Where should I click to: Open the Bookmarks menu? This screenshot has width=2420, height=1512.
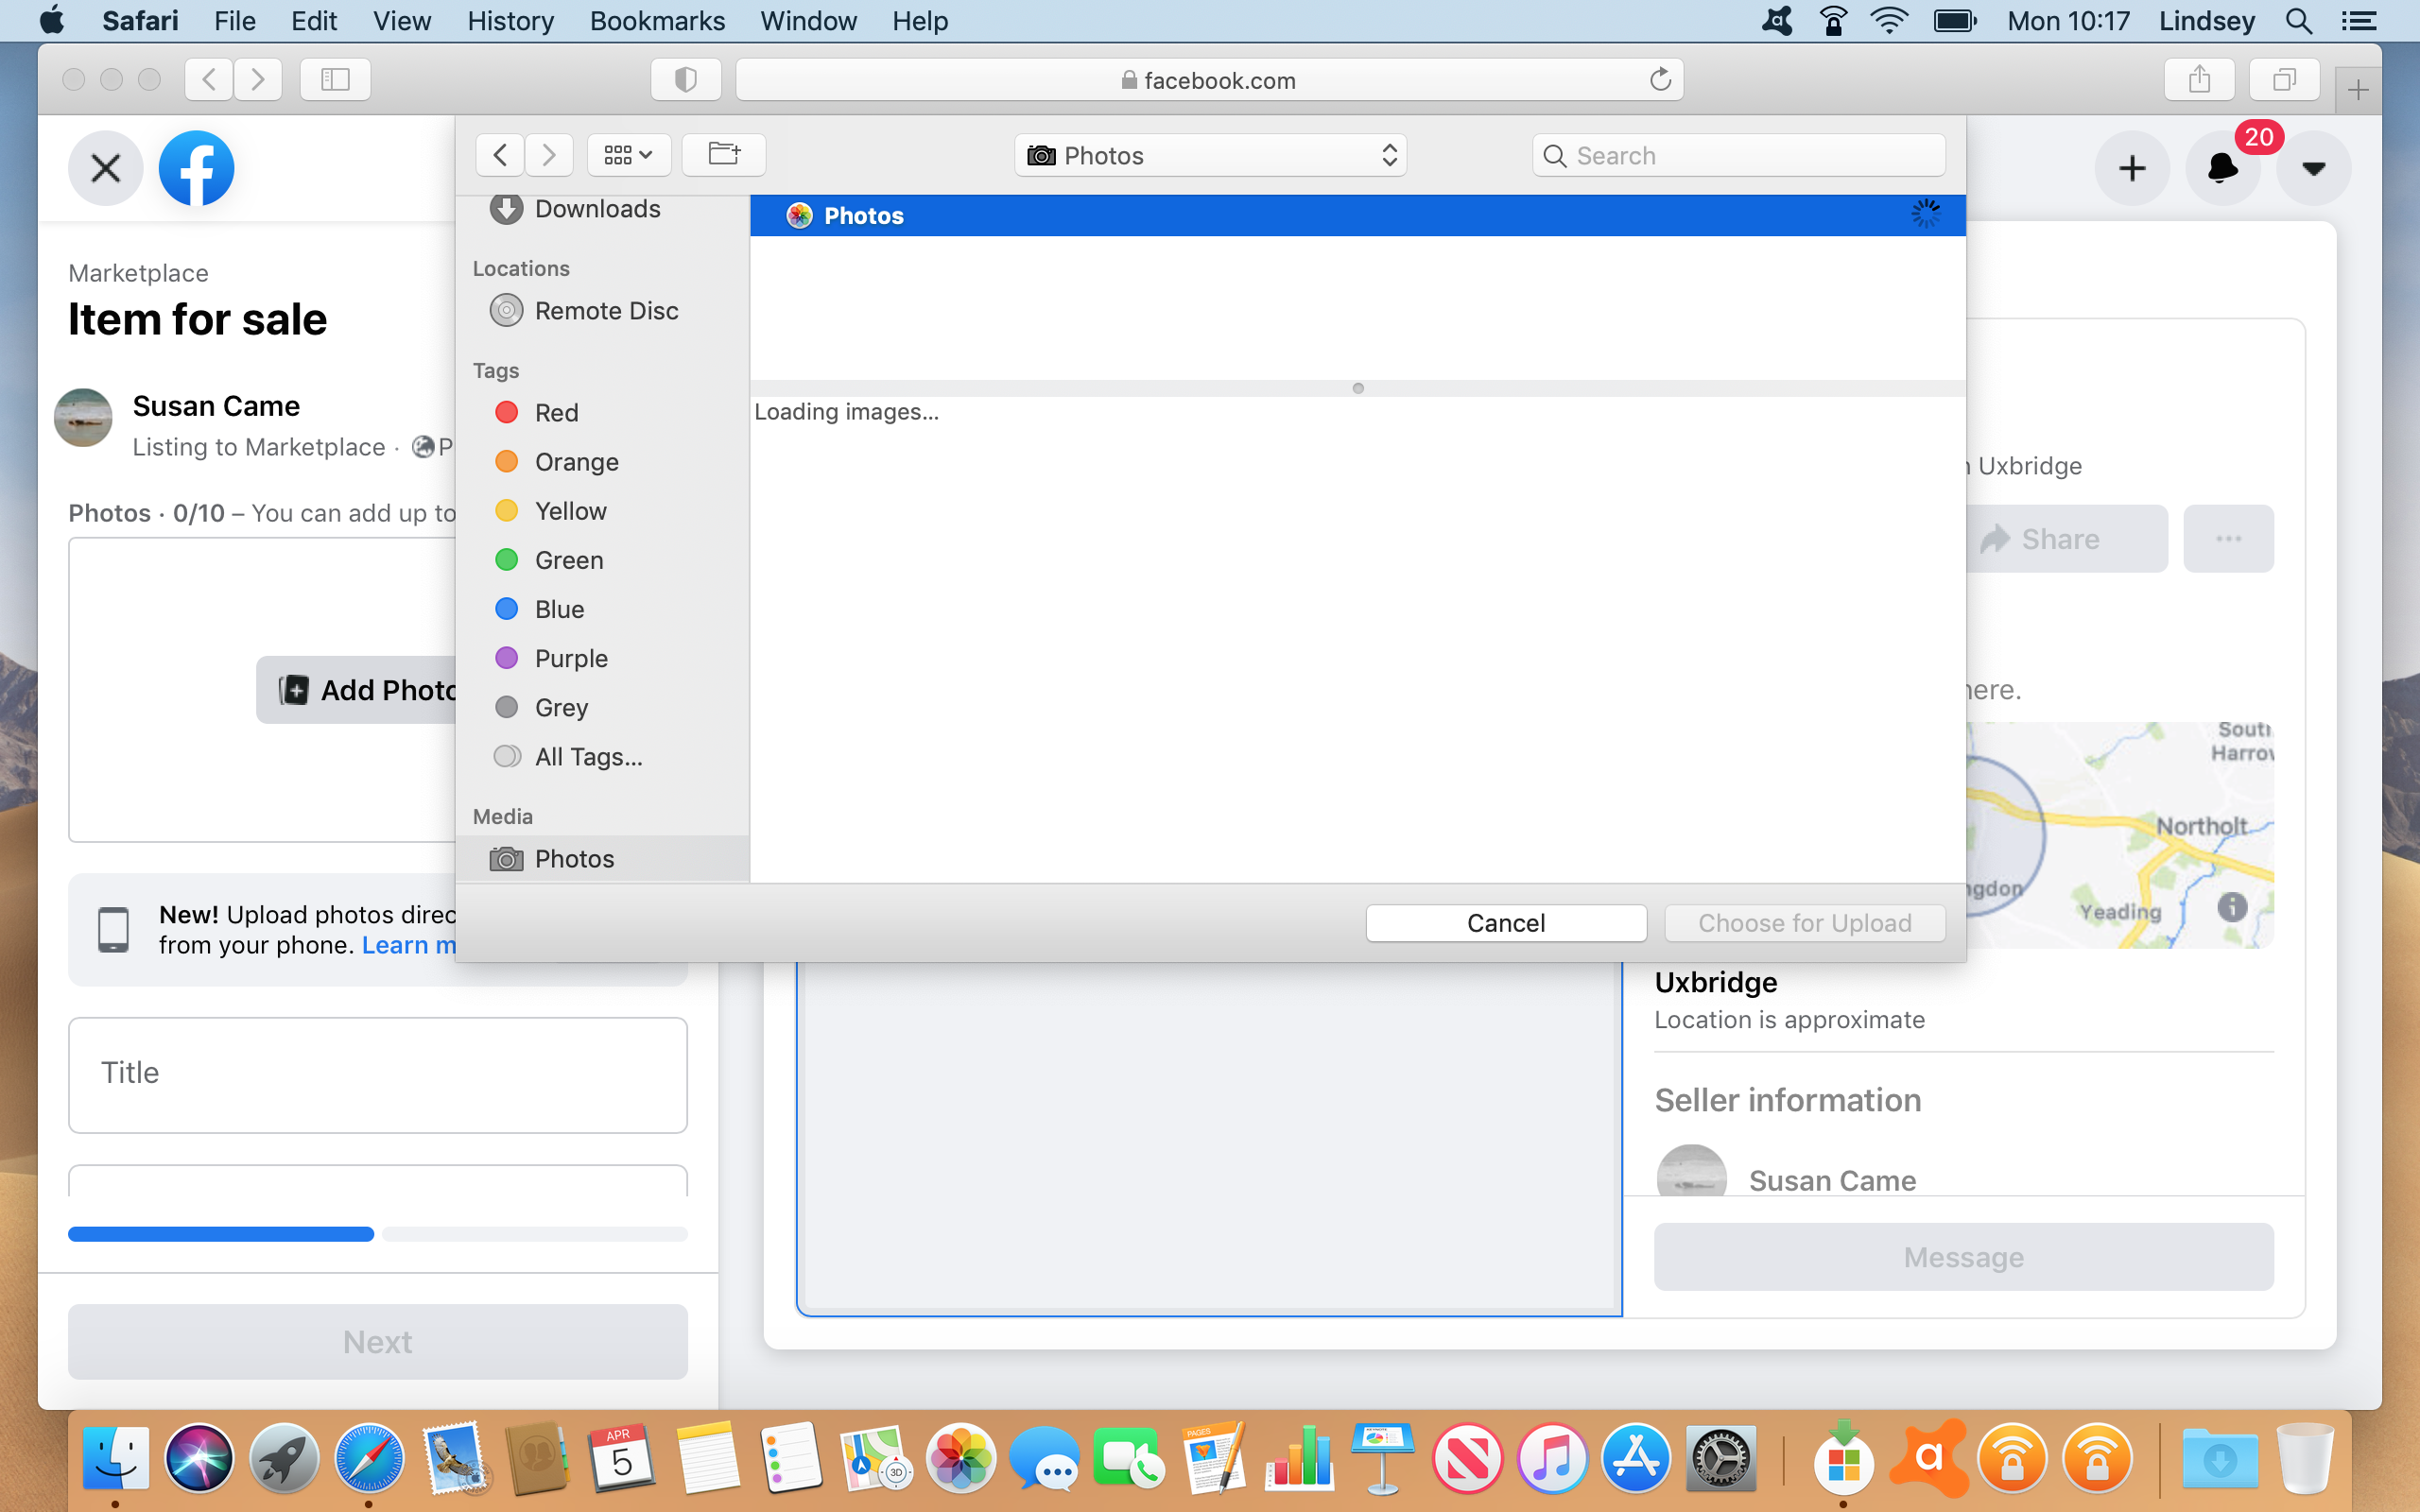[x=657, y=21]
